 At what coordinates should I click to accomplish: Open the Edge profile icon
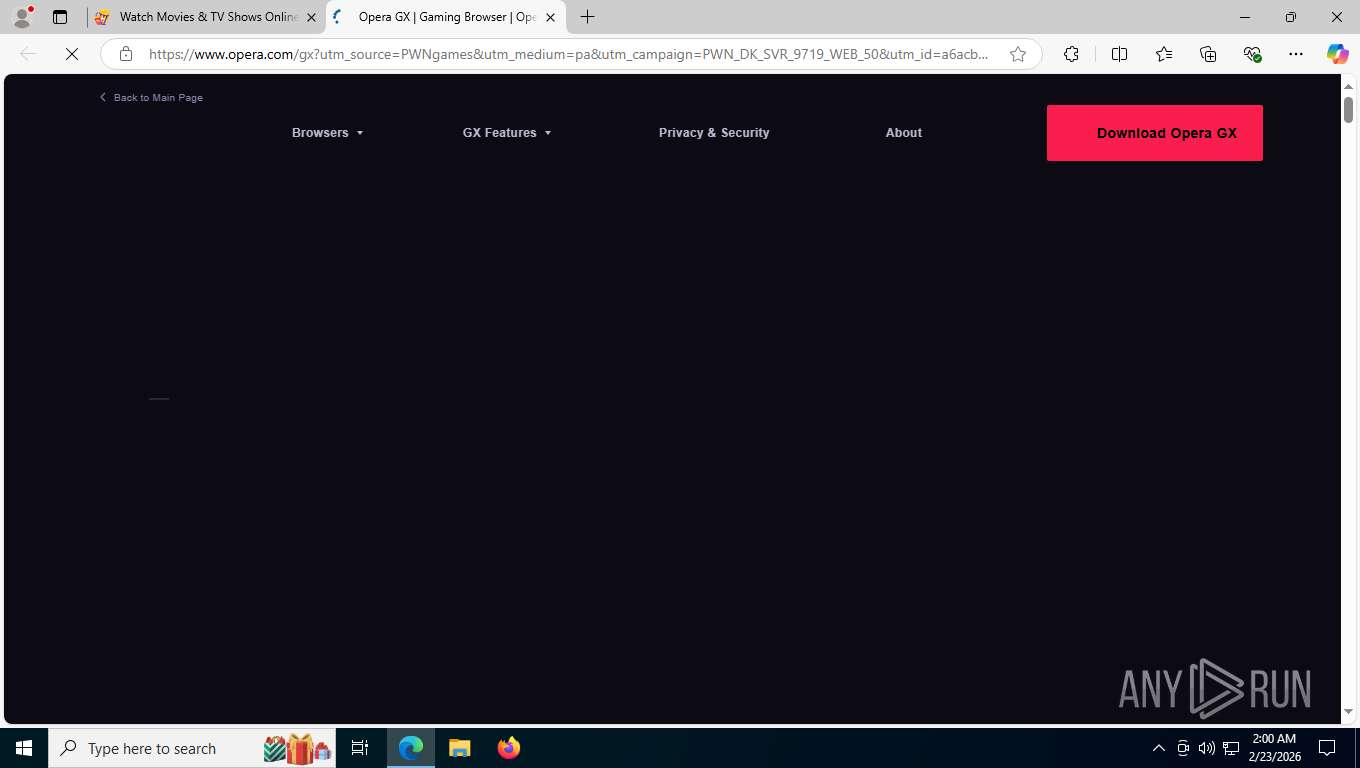tap(22, 17)
